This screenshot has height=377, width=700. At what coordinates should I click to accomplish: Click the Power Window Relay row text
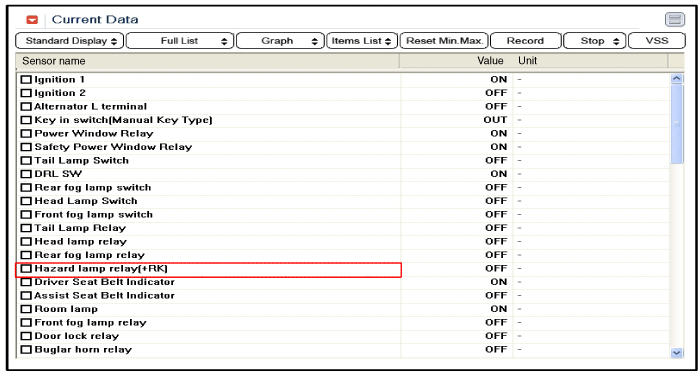pos(94,134)
